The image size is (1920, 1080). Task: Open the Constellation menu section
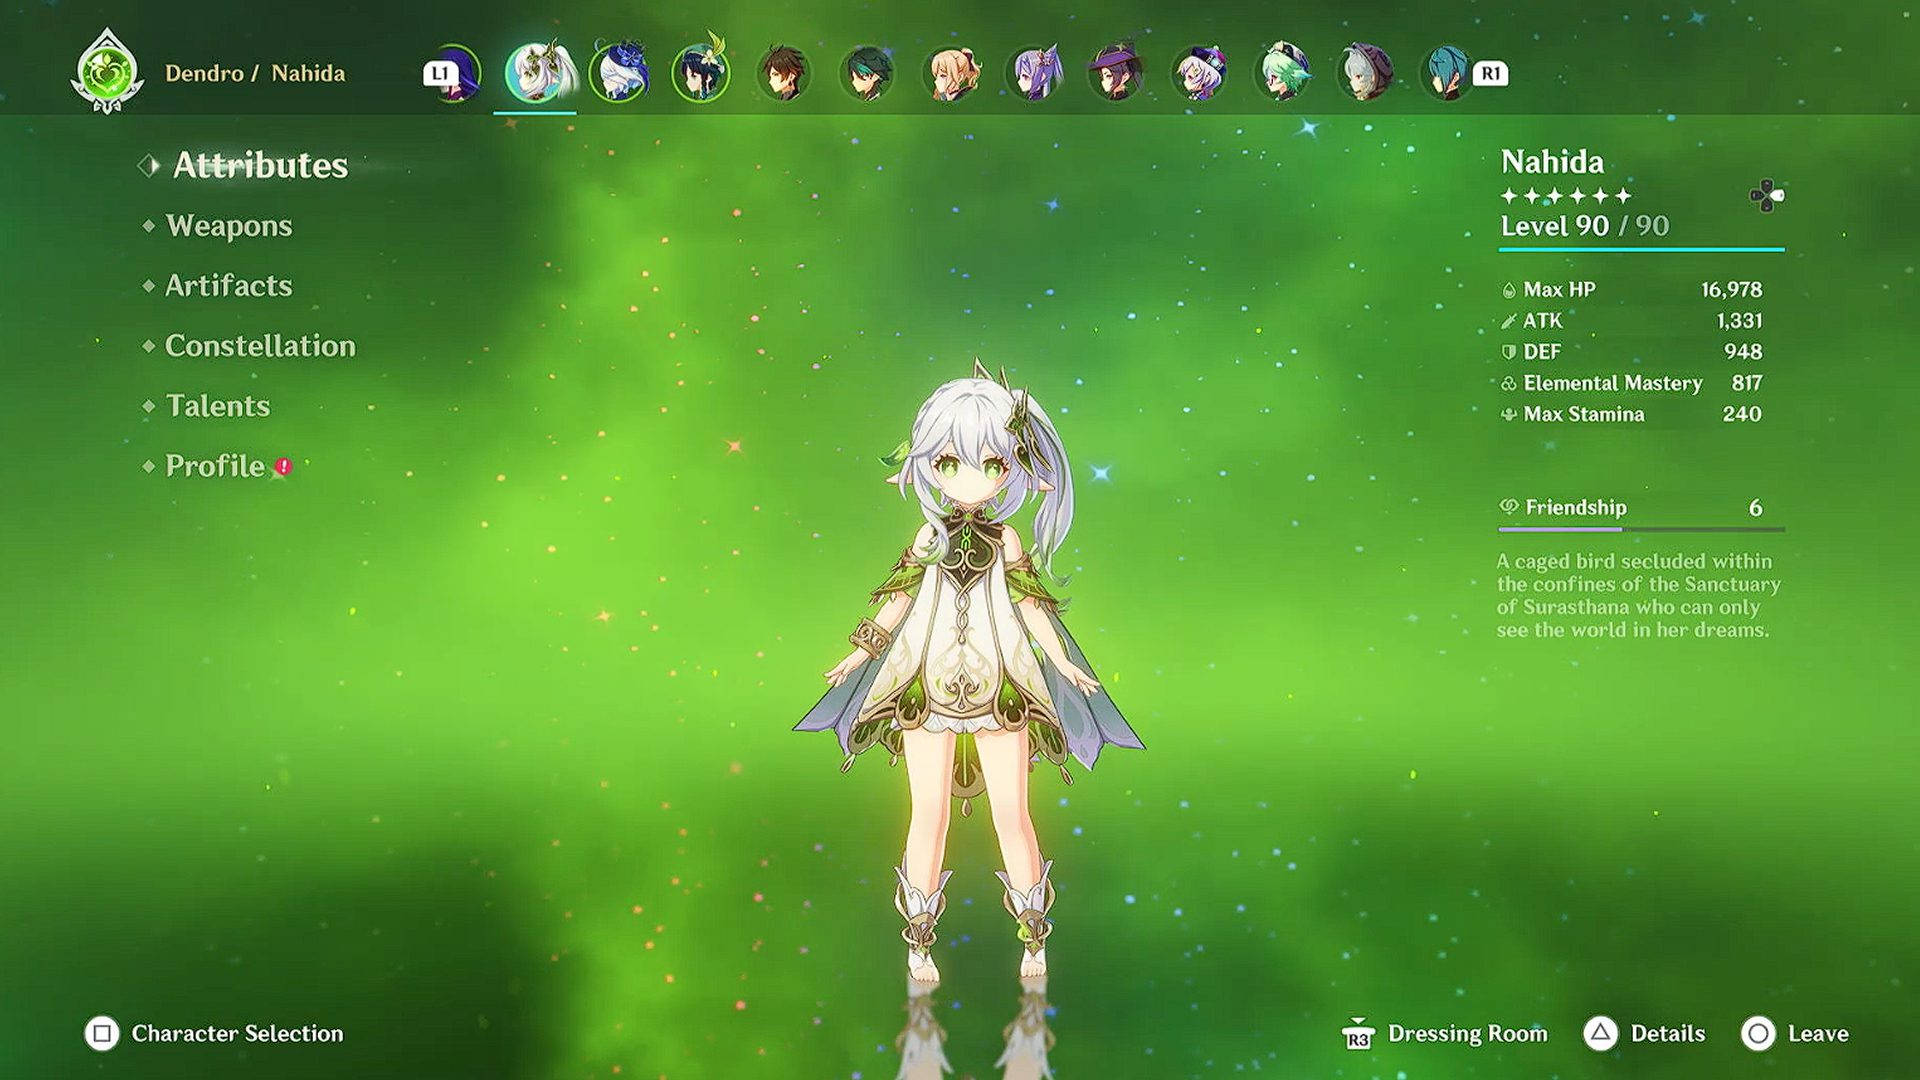coord(260,346)
